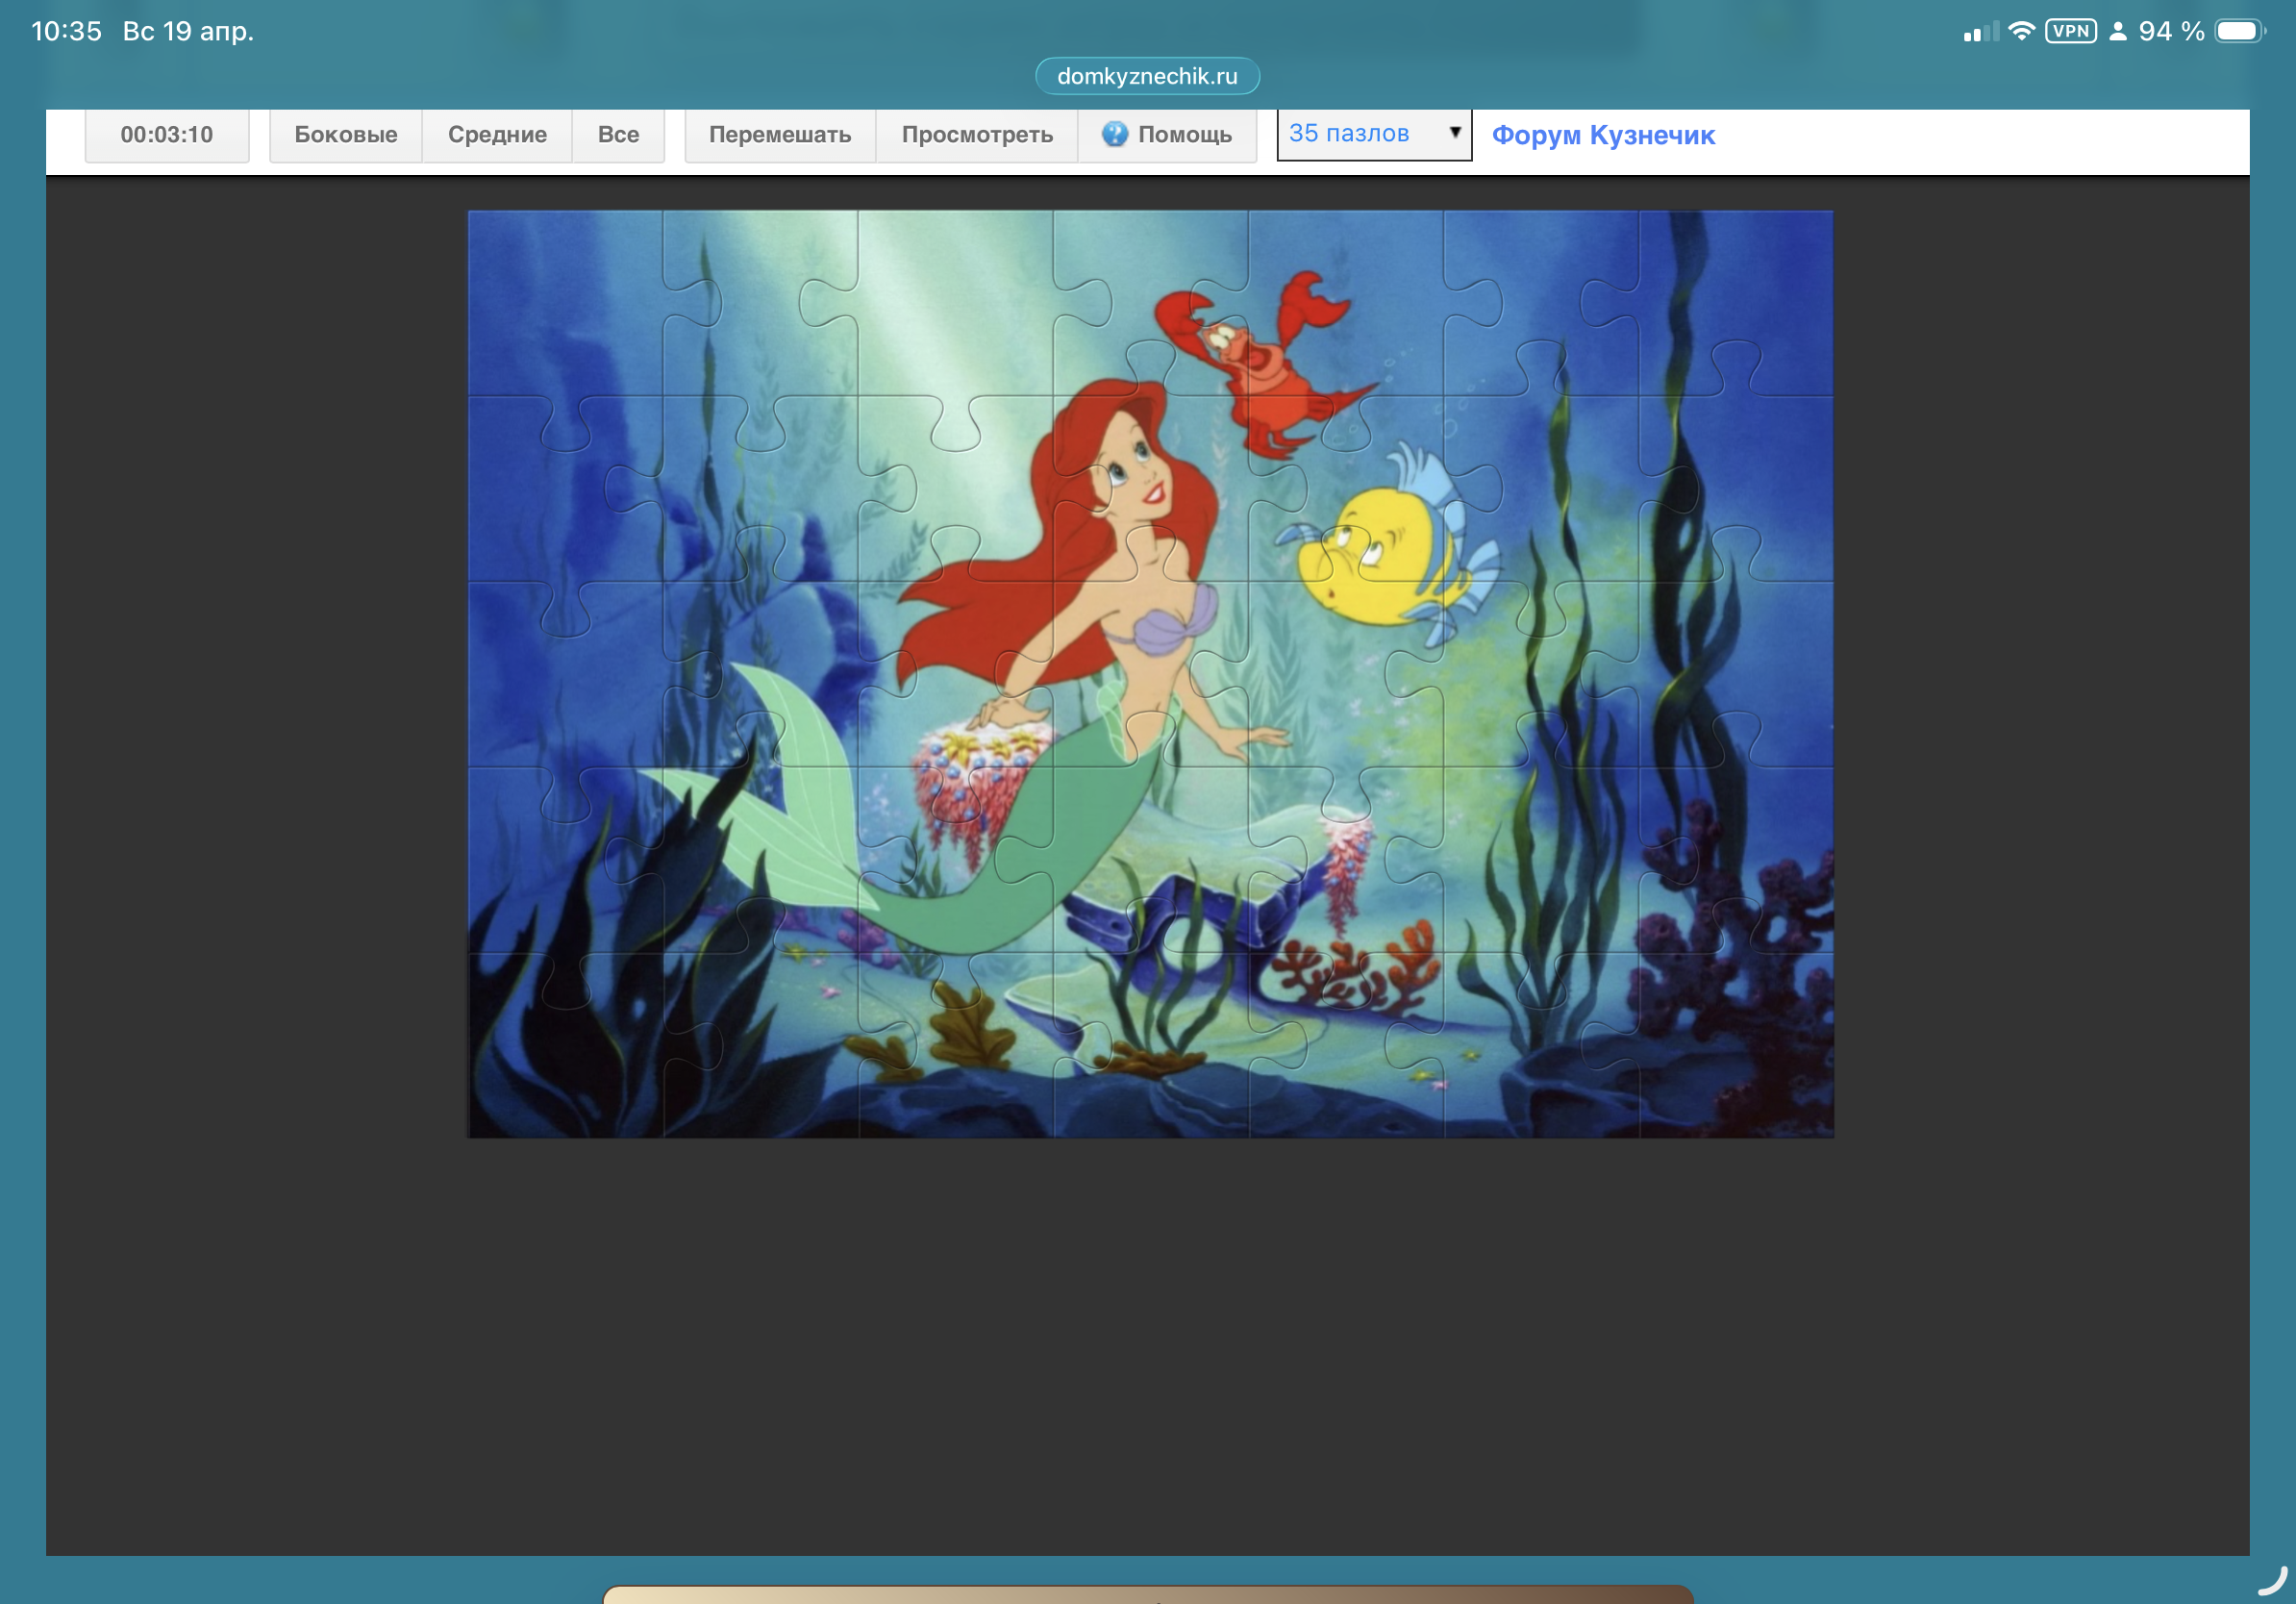
Task: Open the Форум Кузнечик link
Action: tap(1602, 135)
